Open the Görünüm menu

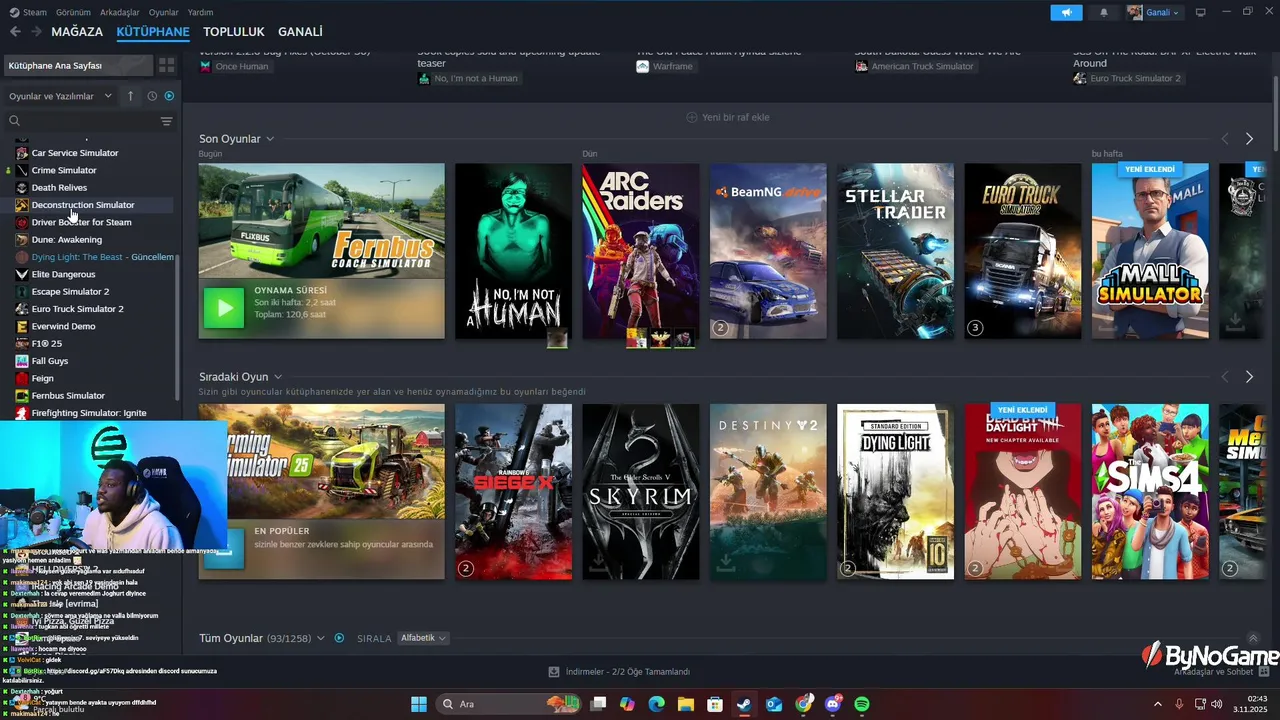pyautogui.click(x=73, y=12)
